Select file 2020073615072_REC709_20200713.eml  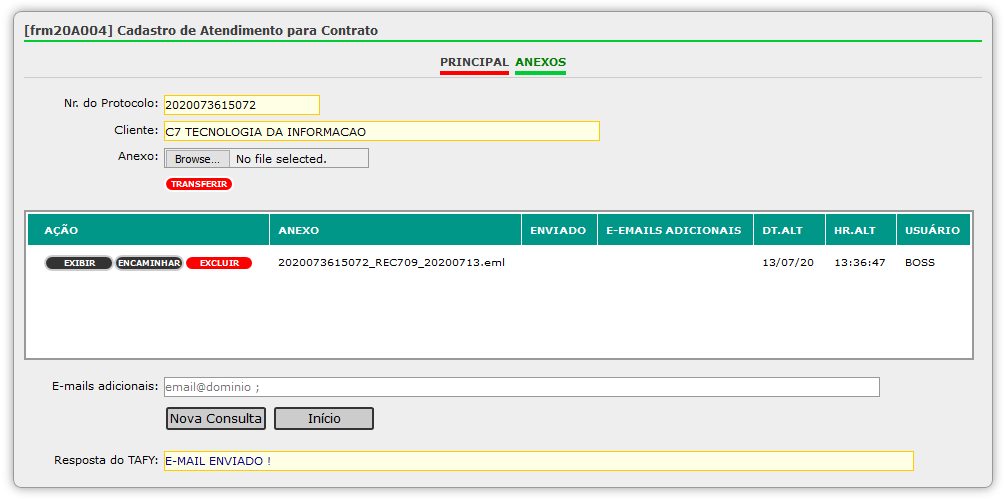coord(391,263)
